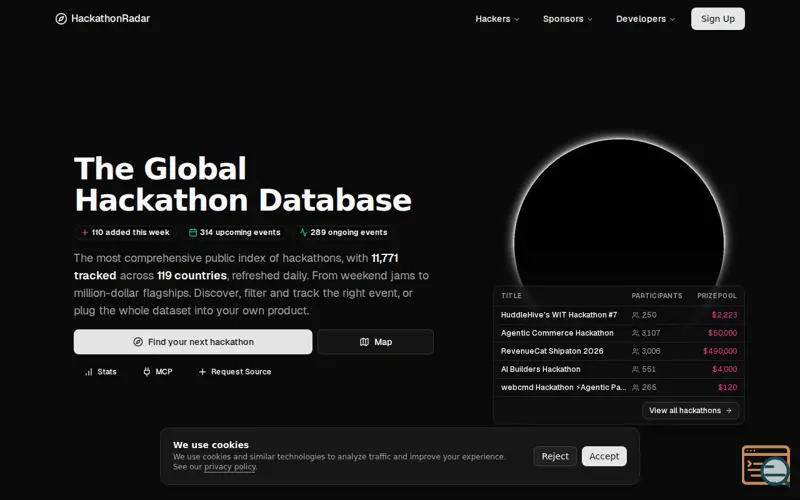
Task: Click the pulse icon for ongoing events
Action: click(304, 233)
